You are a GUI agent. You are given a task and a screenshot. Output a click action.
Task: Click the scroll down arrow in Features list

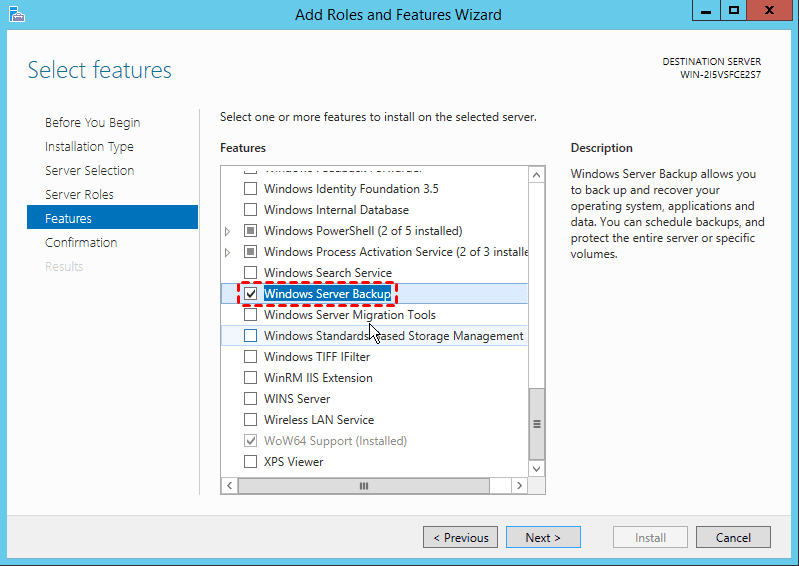[536, 469]
